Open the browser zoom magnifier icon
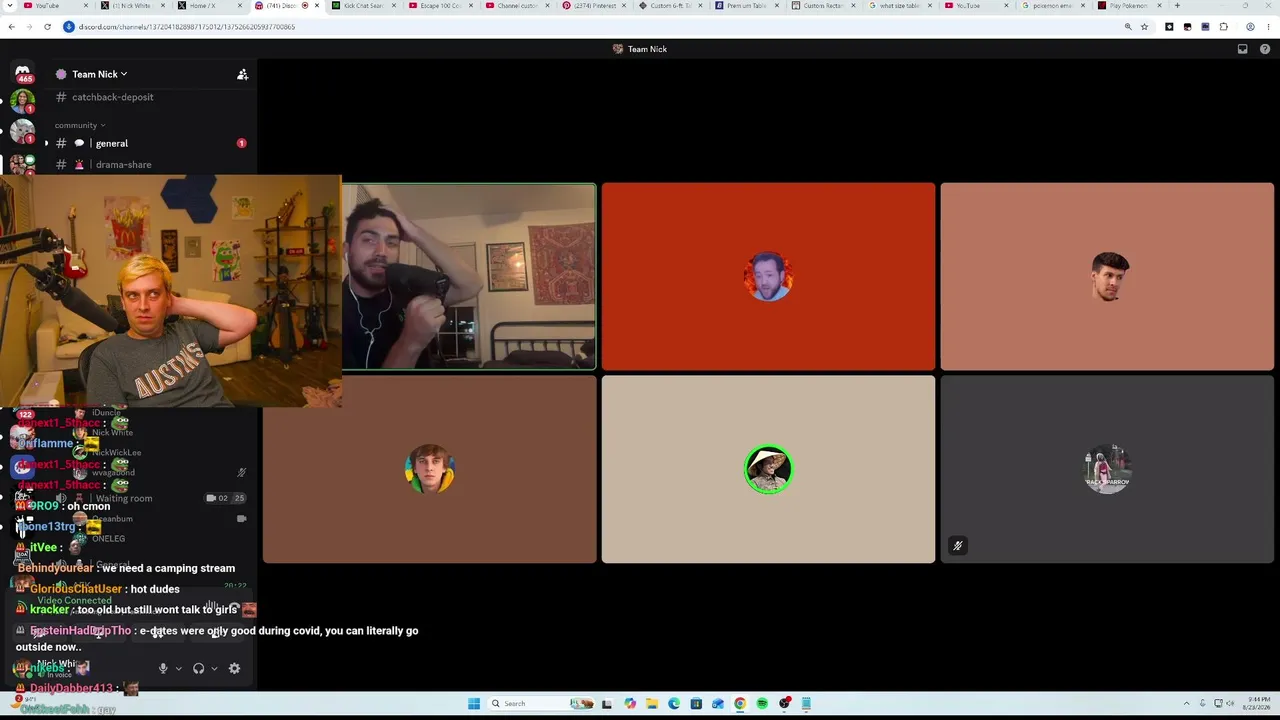The height and width of the screenshot is (720, 1280). point(1128,27)
